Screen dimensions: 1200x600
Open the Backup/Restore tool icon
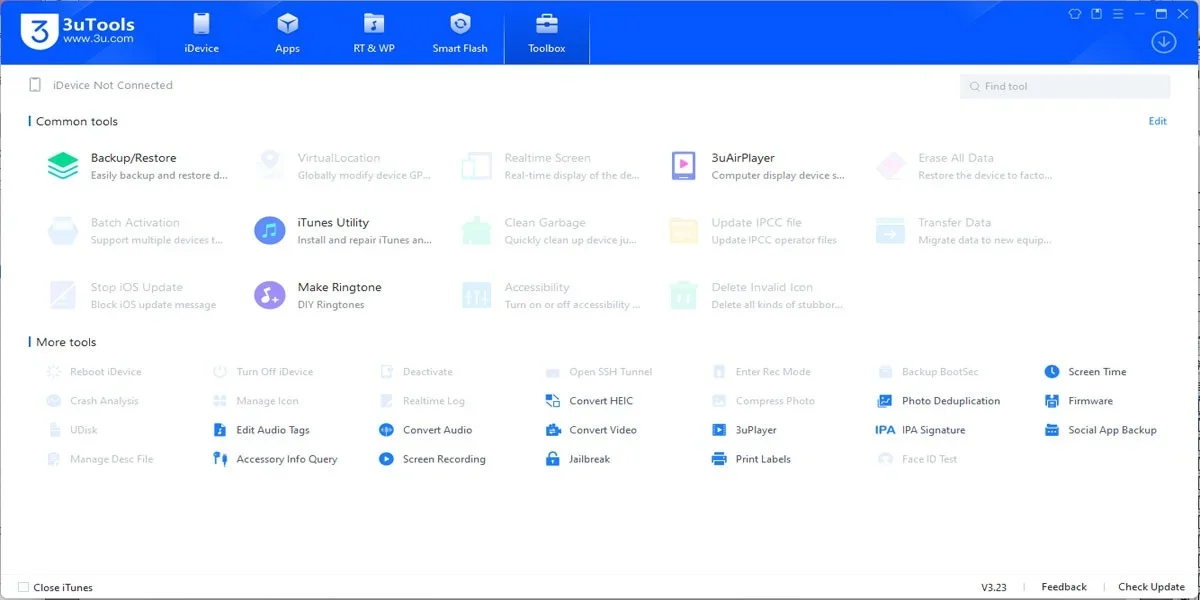click(x=63, y=166)
